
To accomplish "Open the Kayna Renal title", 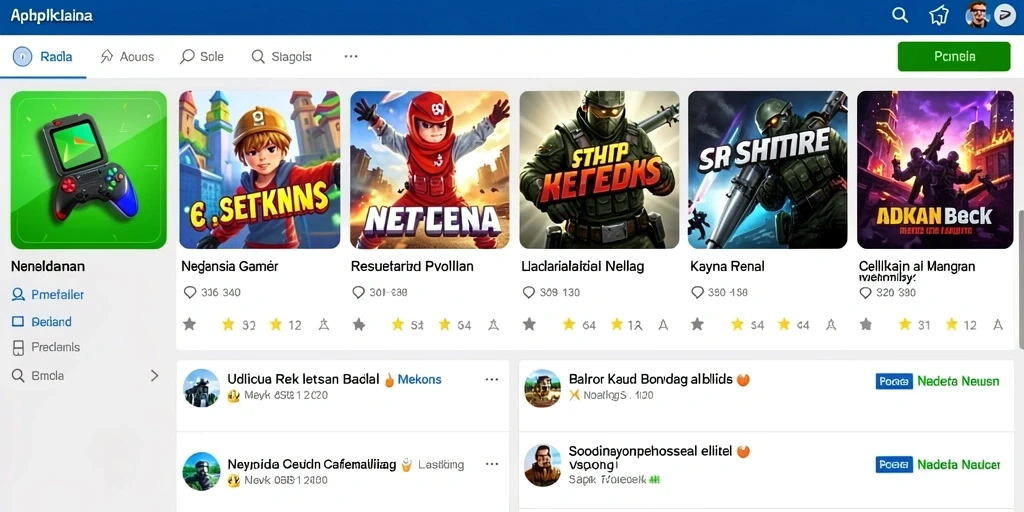I will [727, 266].
